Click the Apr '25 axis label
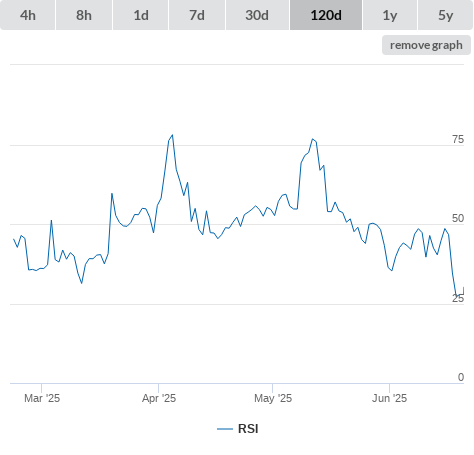 [x=159, y=398]
